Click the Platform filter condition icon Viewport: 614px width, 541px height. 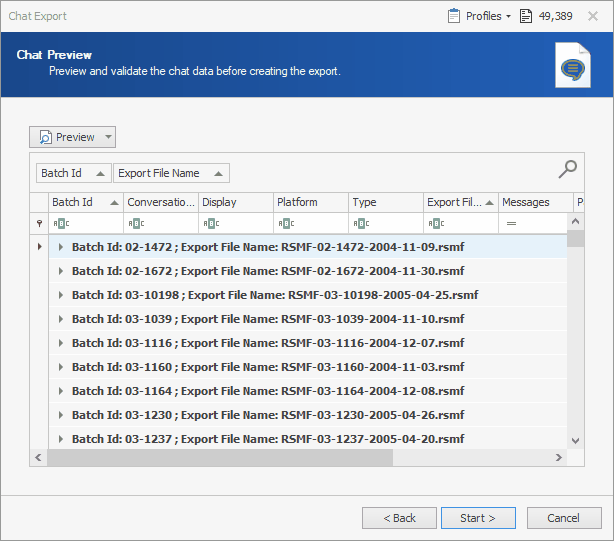[x=286, y=224]
